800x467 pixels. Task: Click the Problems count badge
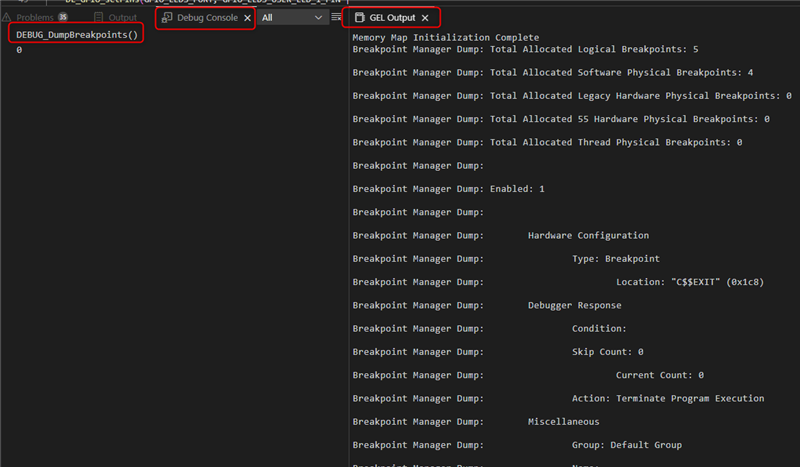tap(63, 17)
